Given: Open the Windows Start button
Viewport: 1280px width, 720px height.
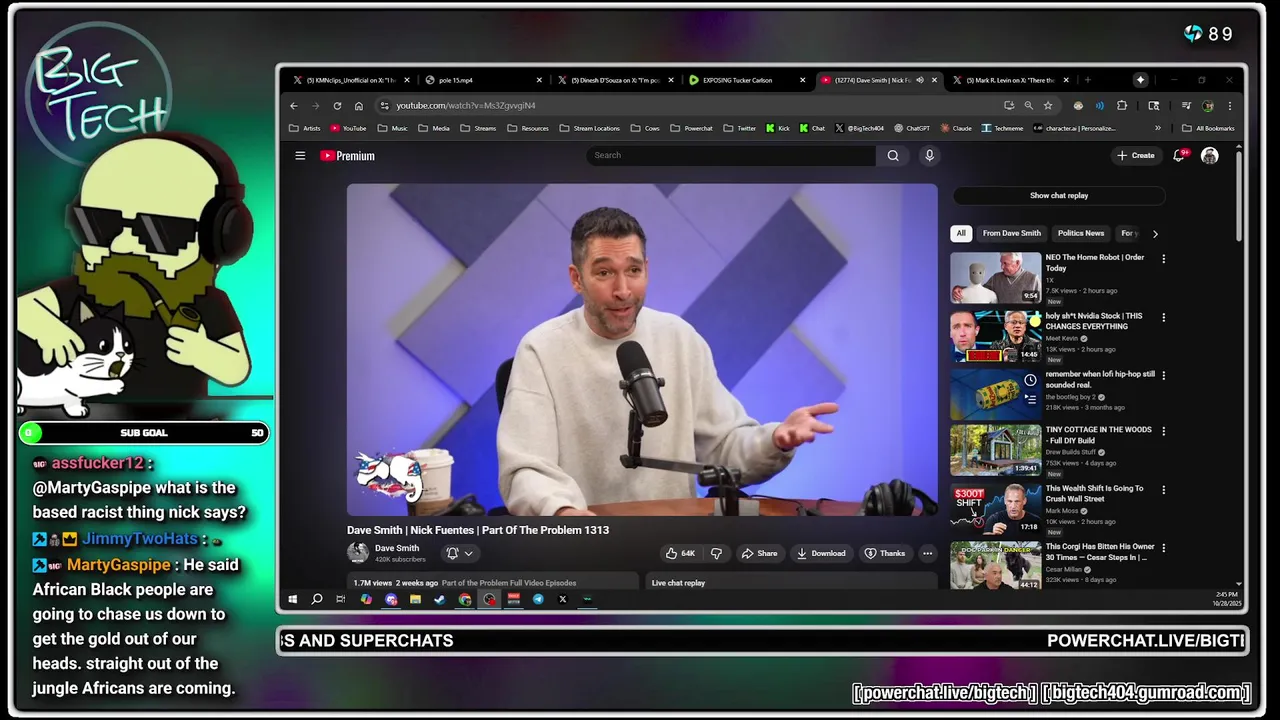Looking at the screenshot, I should [292, 599].
